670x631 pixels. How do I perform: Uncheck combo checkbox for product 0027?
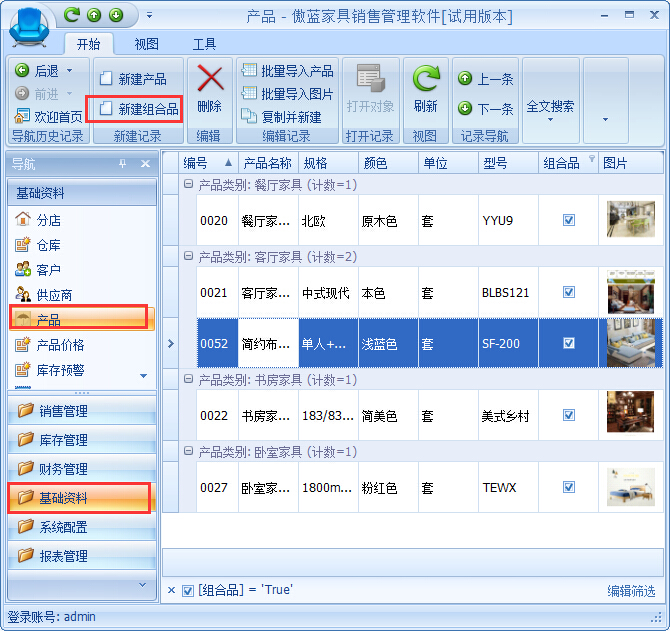pos(569,487)
